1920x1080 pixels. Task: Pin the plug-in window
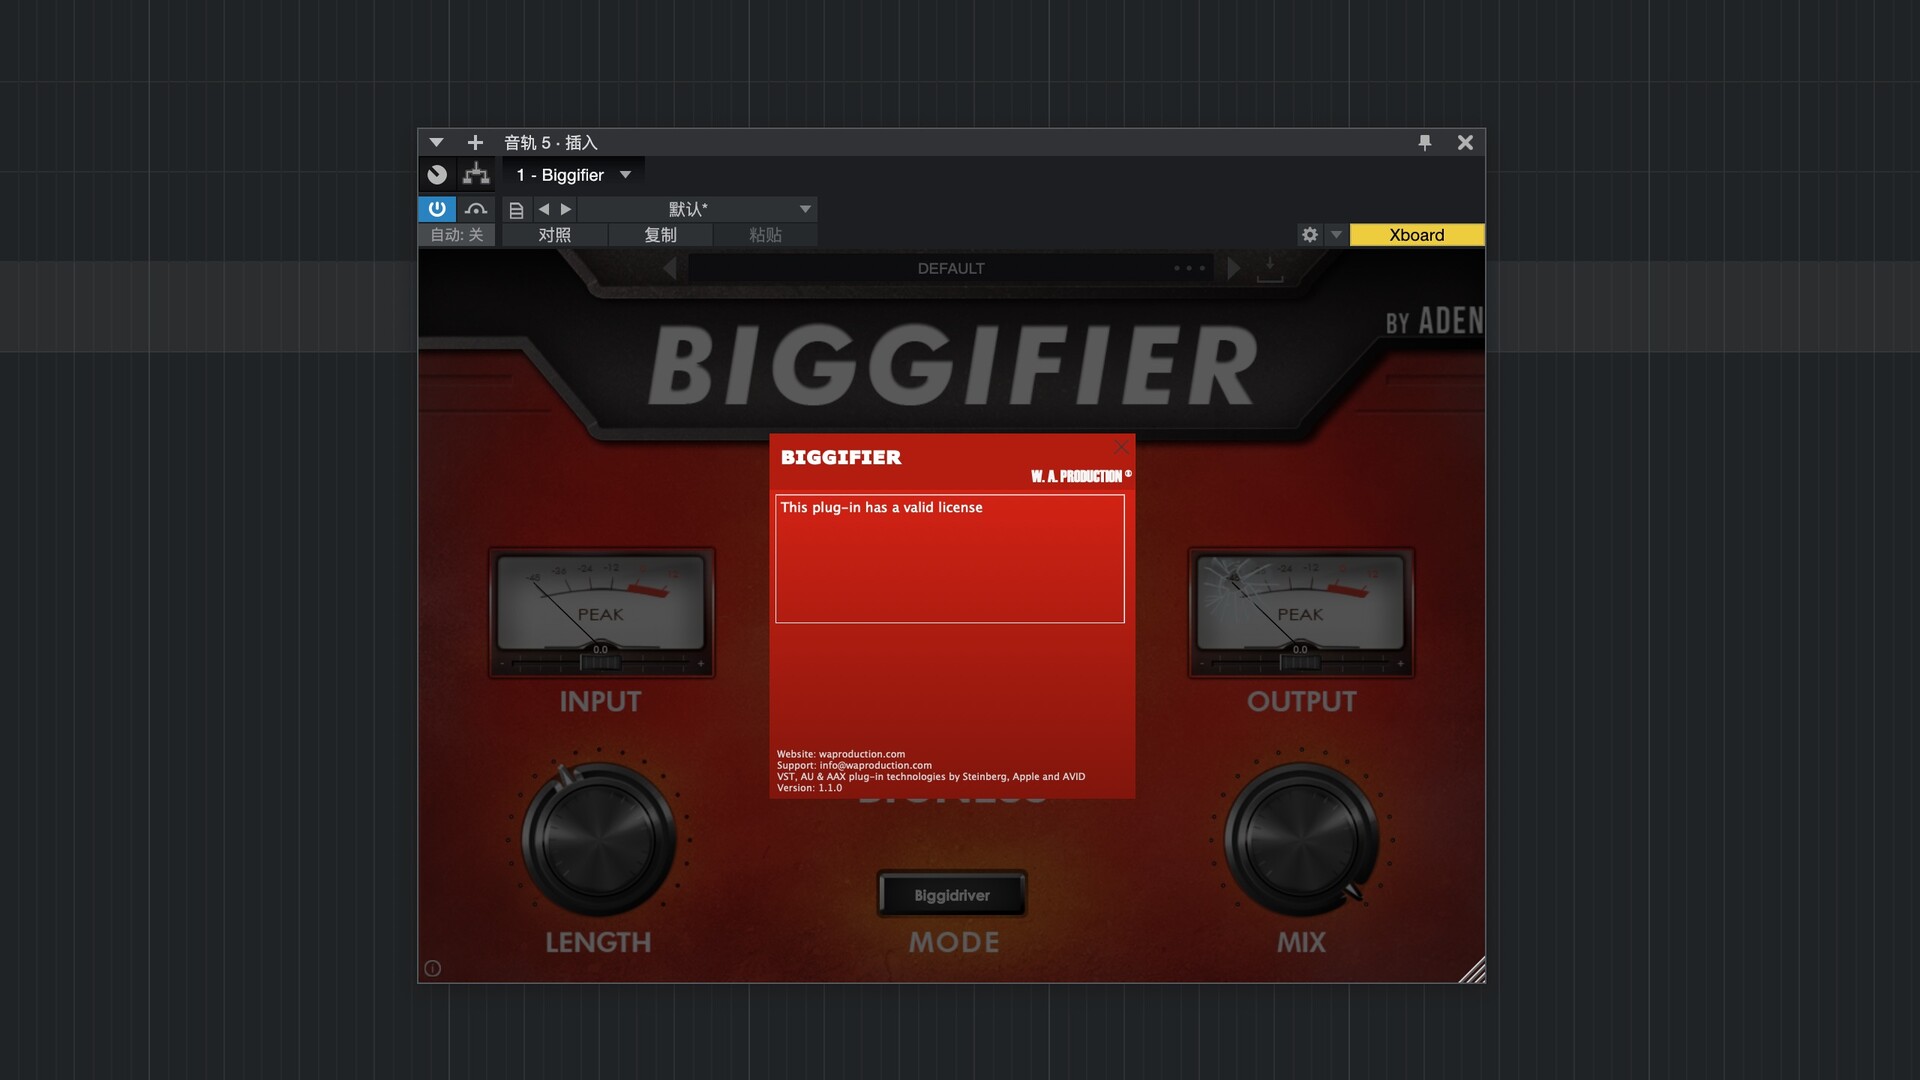coord(1424,143)
